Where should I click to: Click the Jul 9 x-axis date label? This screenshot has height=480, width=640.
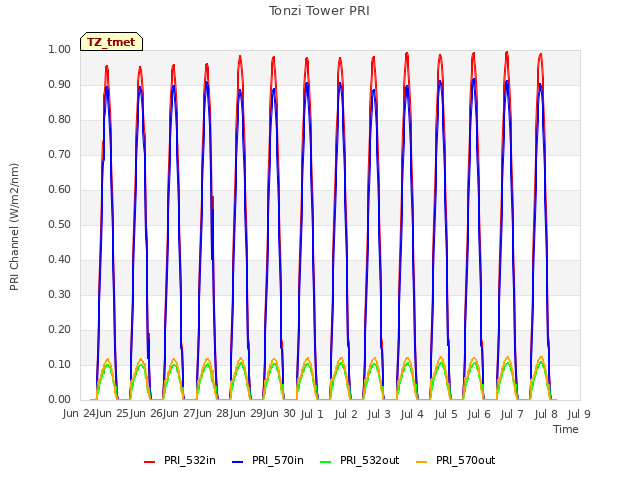point(579,414)
